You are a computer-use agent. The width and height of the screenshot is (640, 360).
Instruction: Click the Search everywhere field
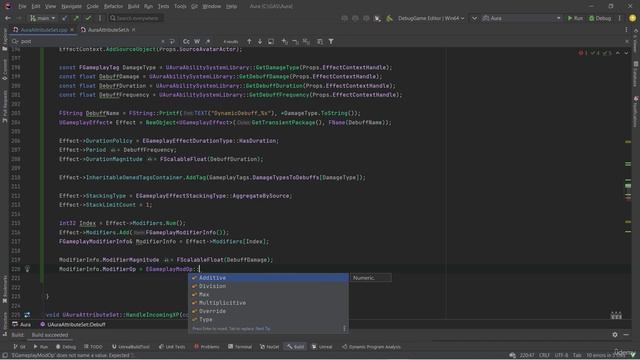tap(136, 18)
